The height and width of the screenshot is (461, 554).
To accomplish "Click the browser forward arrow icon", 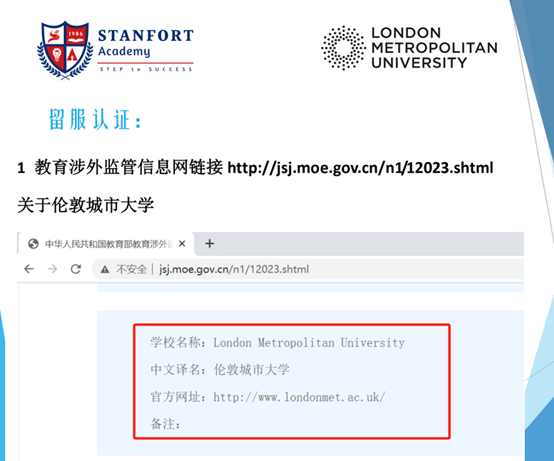I will point(52,269).
